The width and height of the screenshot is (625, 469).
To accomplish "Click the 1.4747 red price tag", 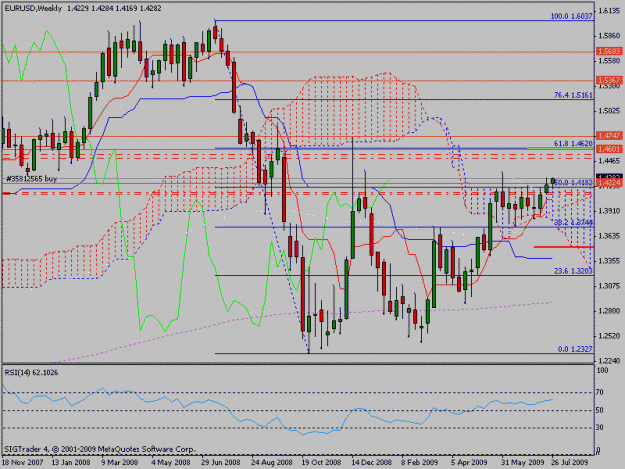I will [609, 135].
